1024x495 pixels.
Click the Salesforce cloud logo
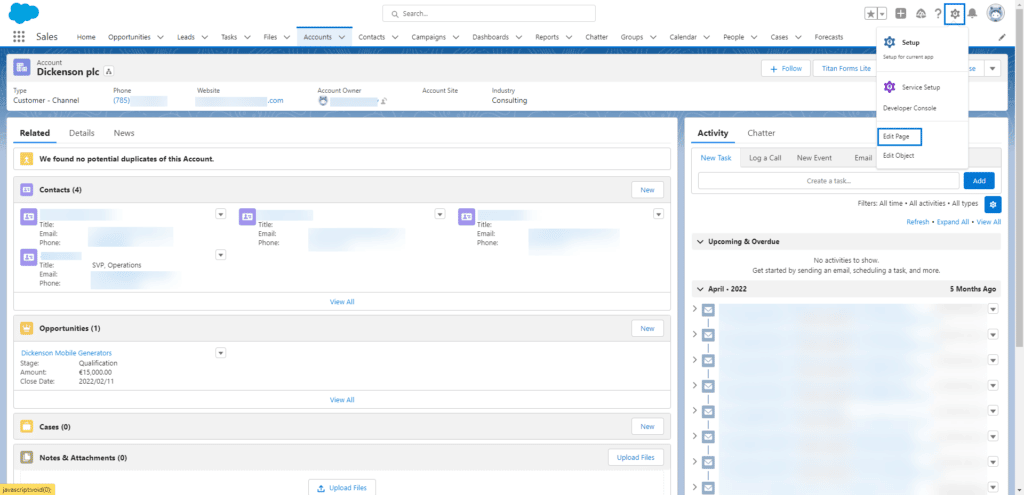point(24,13)
